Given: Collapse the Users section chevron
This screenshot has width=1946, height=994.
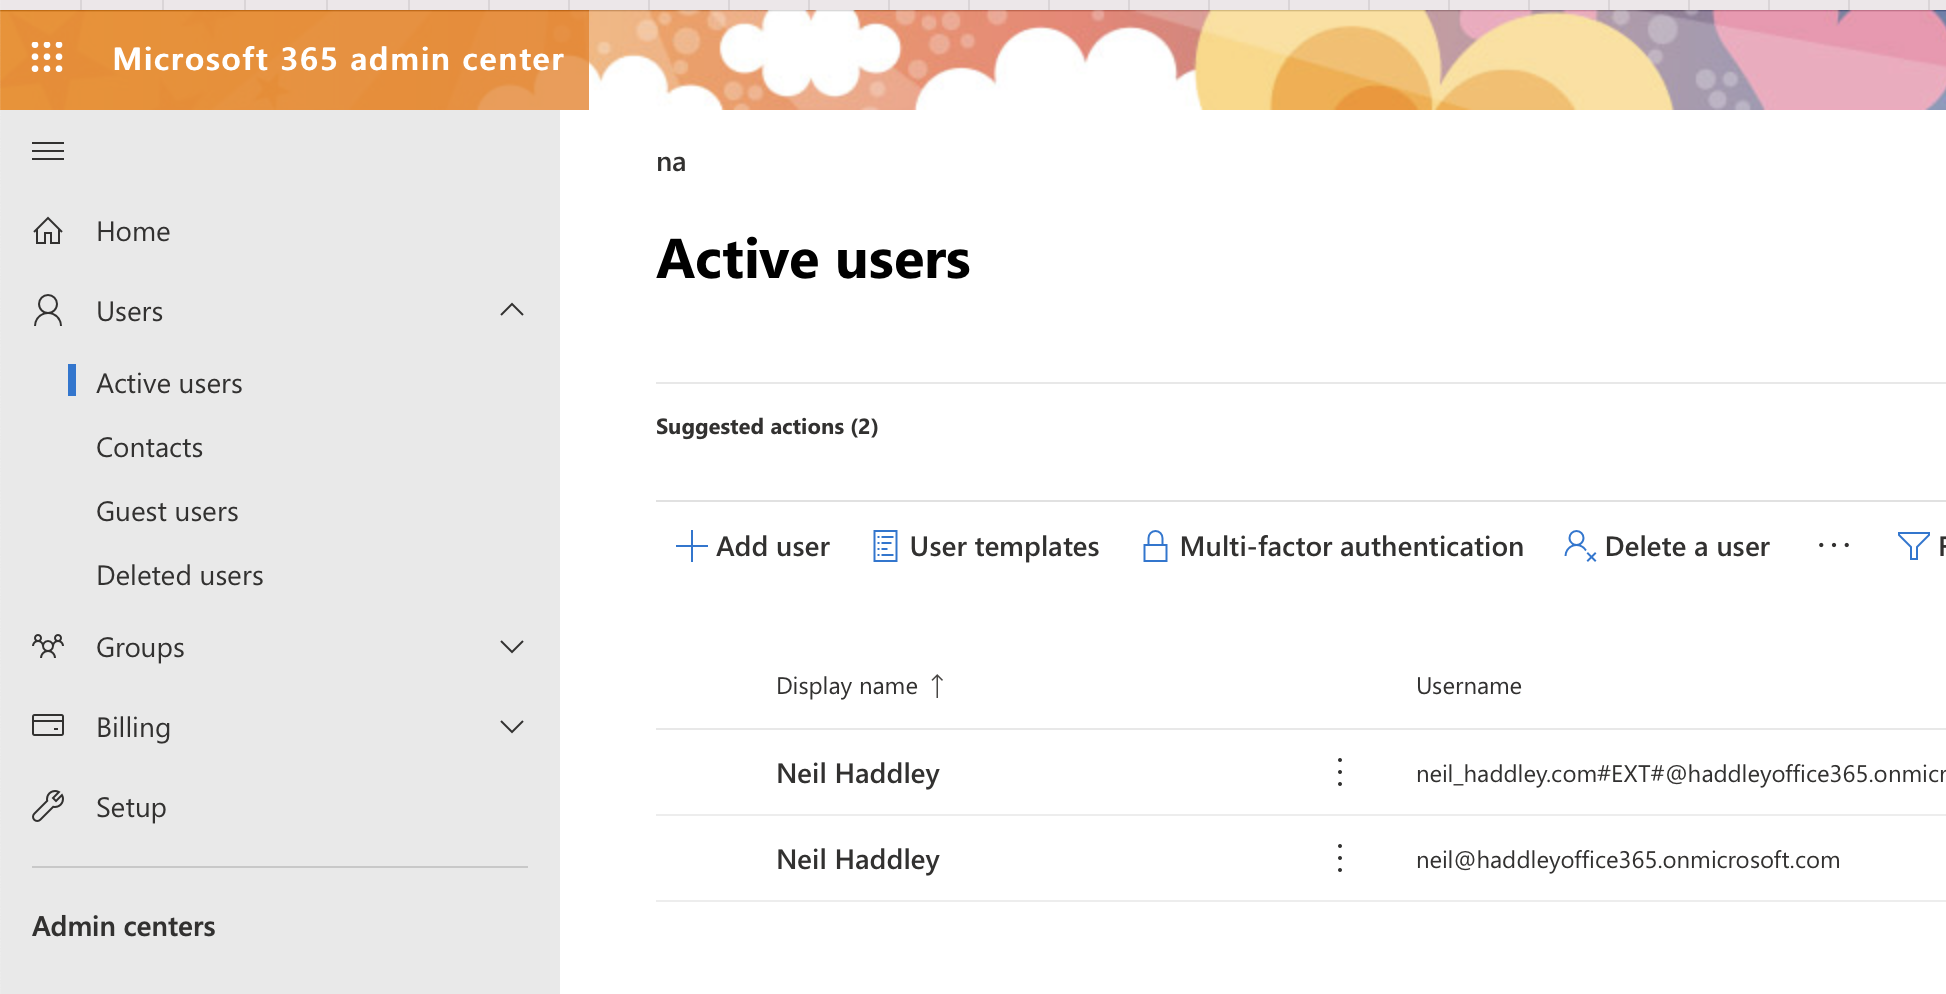Looking at the screenshot, I should pyautogui.click(x=512, y=310).
